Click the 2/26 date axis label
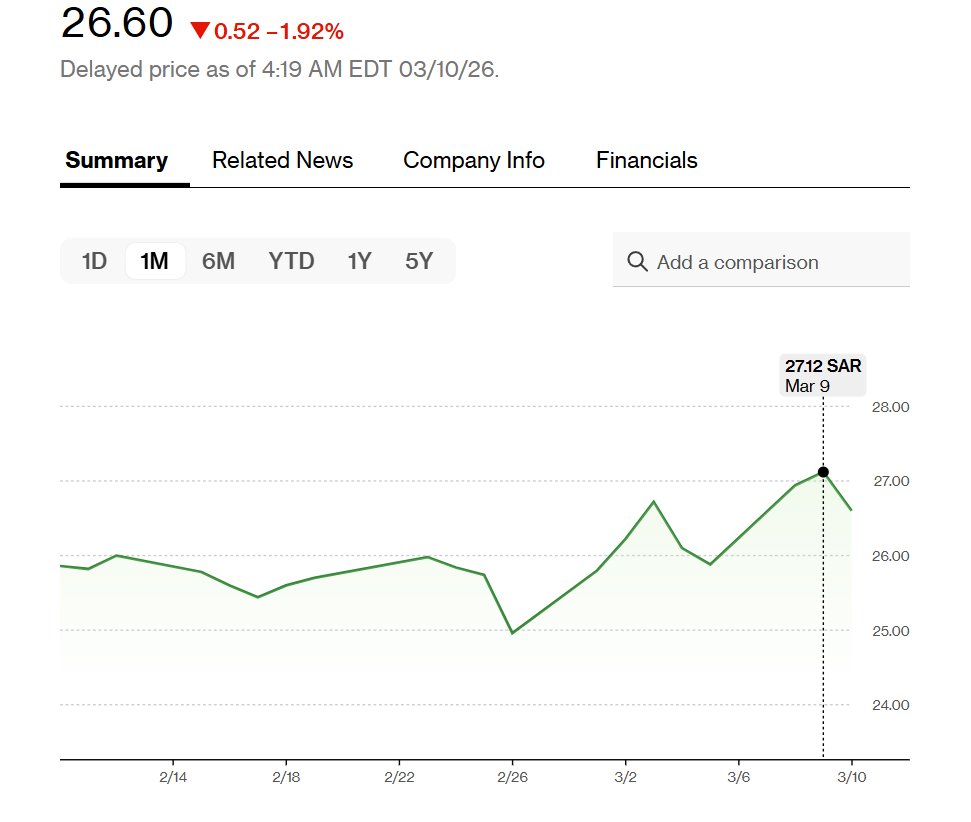This screenshot has width=971, height=822. 512,777
